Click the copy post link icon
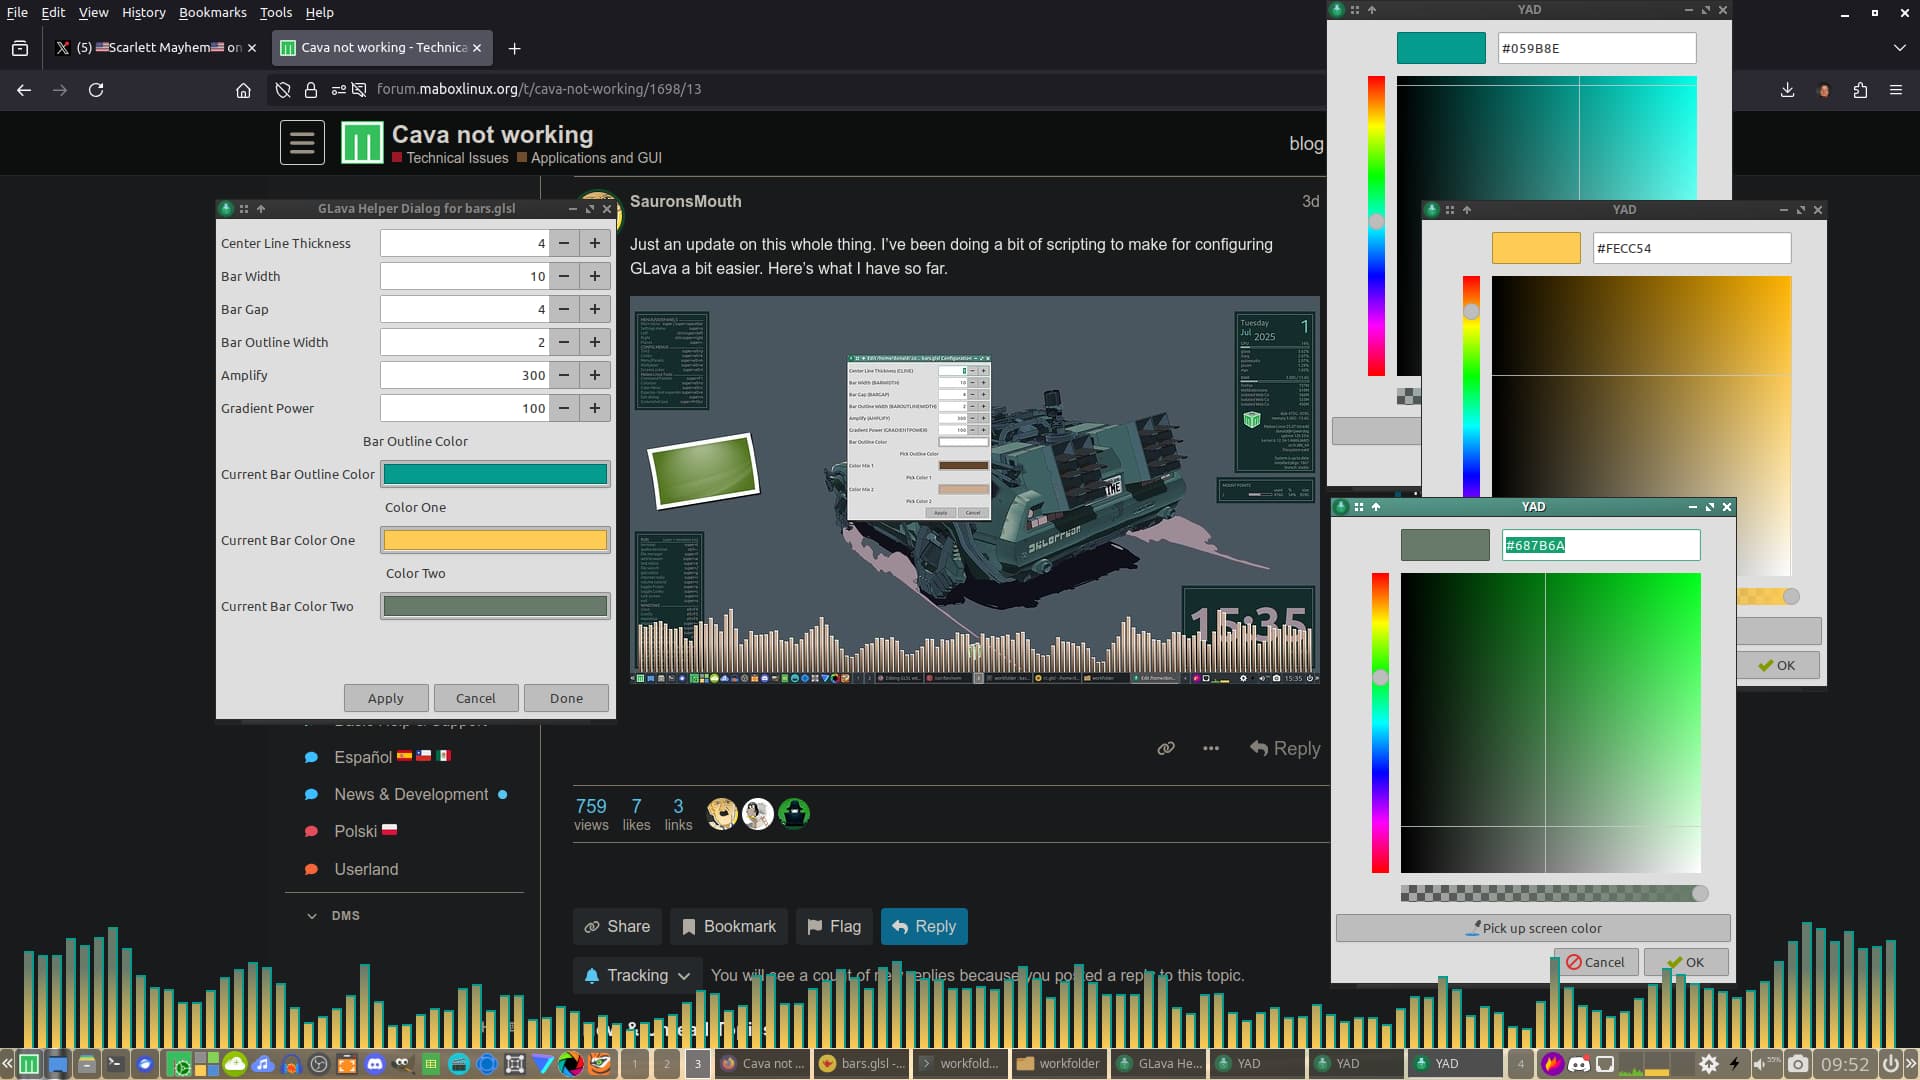Image resolution: width=1920 pixels, height=1080 pixels. pyautogui.click(x=1166, y=748)
